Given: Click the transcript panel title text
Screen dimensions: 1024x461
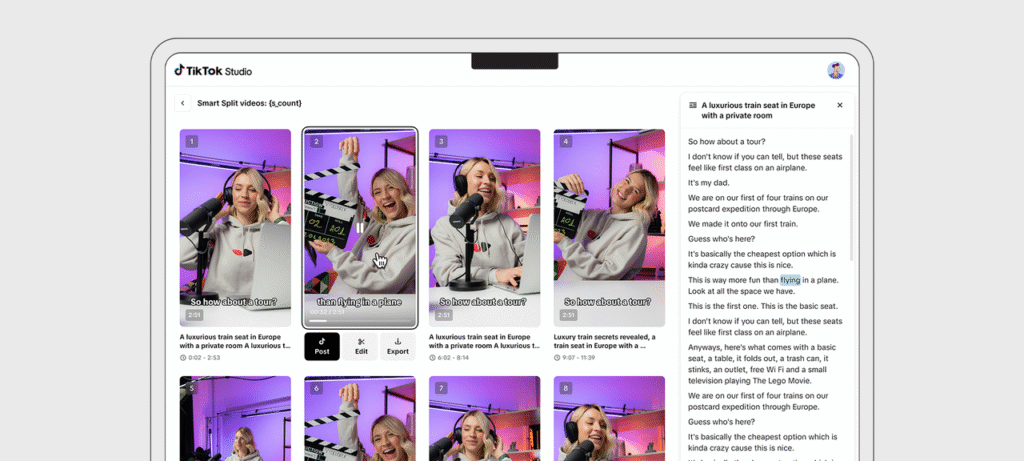Looking at the screenshot, I should pyautogui.click(x=758, y=110).
